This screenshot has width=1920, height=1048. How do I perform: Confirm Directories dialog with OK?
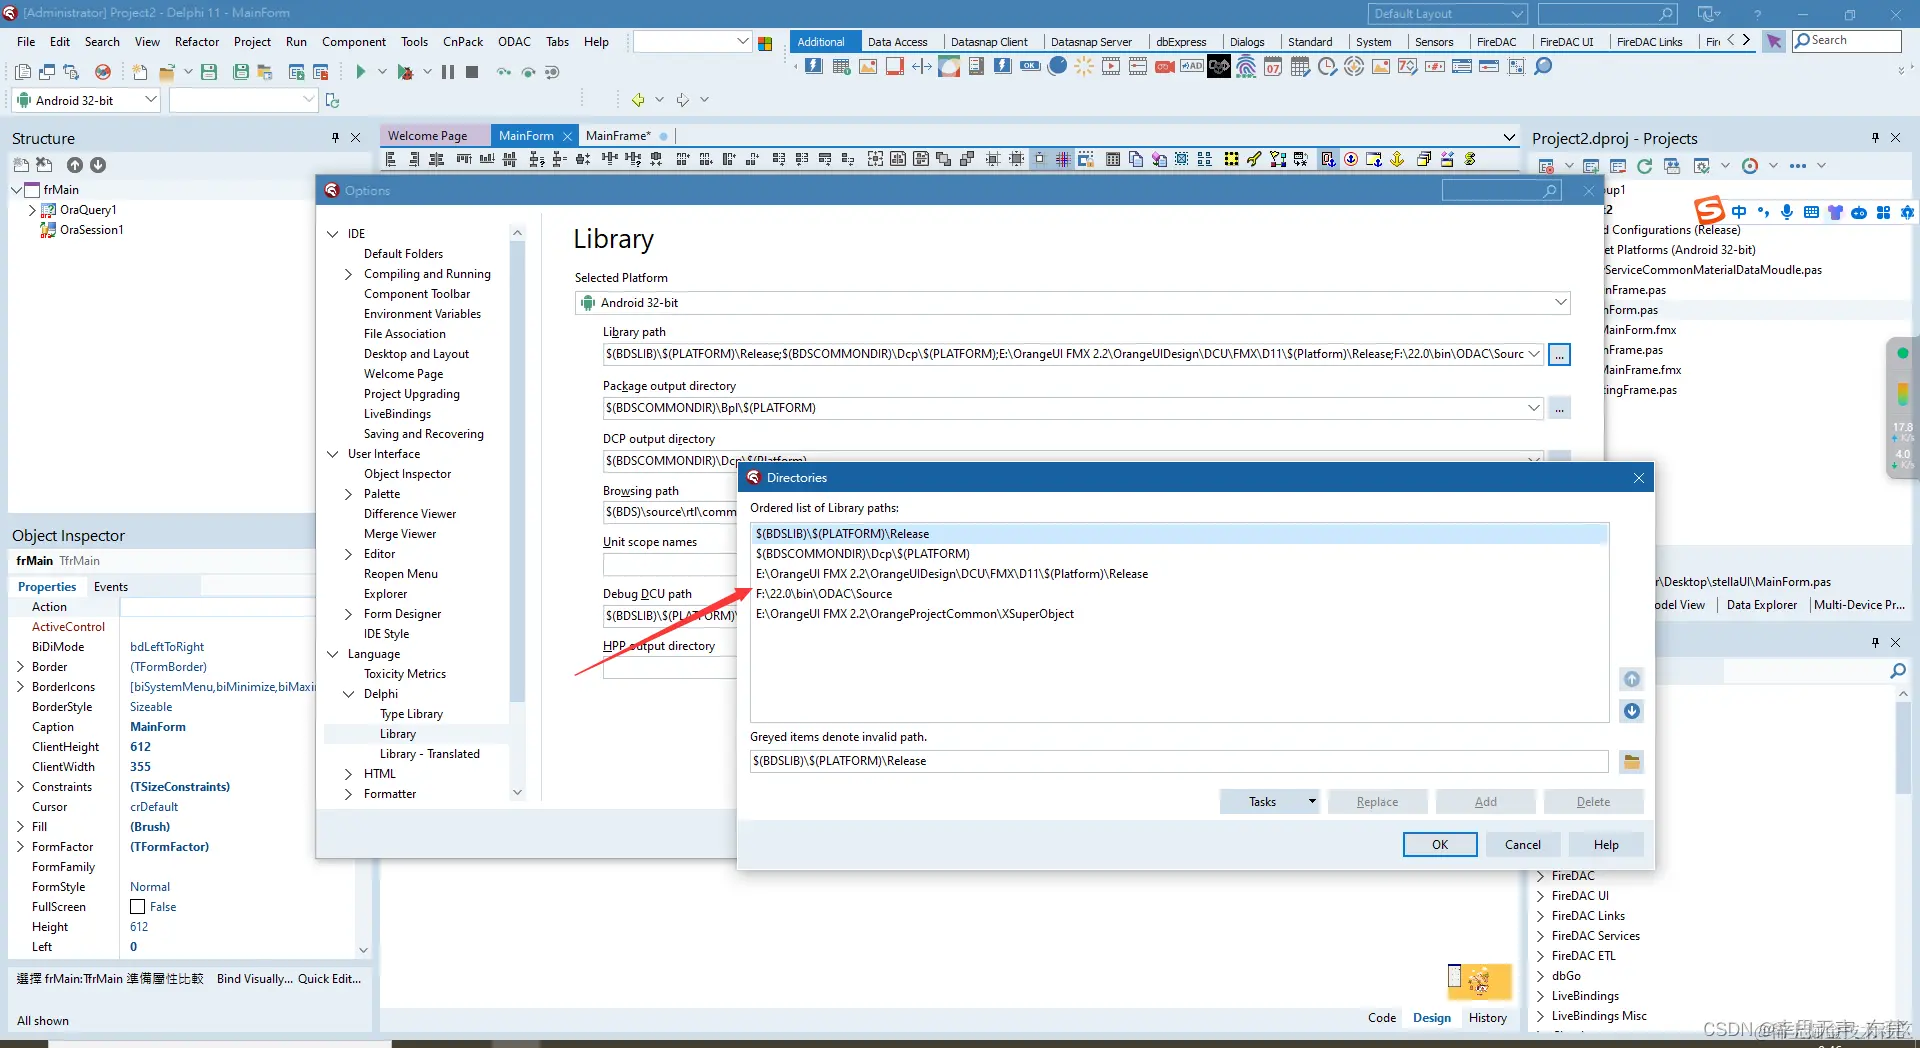tap(1440, 845)
